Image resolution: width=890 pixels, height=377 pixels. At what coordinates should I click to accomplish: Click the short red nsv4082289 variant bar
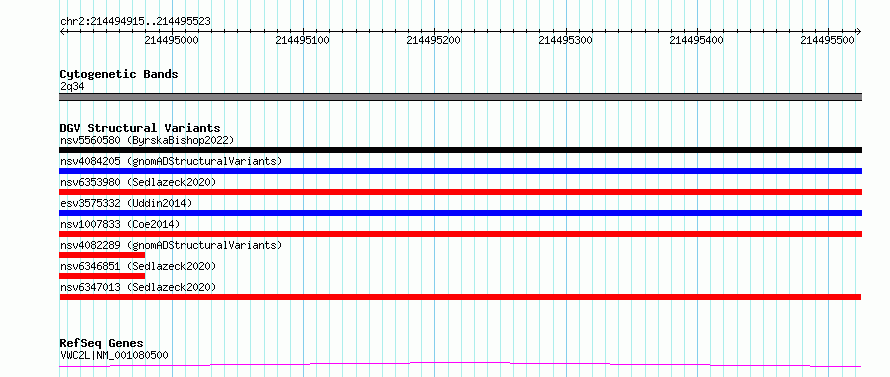tap(102, 255)
